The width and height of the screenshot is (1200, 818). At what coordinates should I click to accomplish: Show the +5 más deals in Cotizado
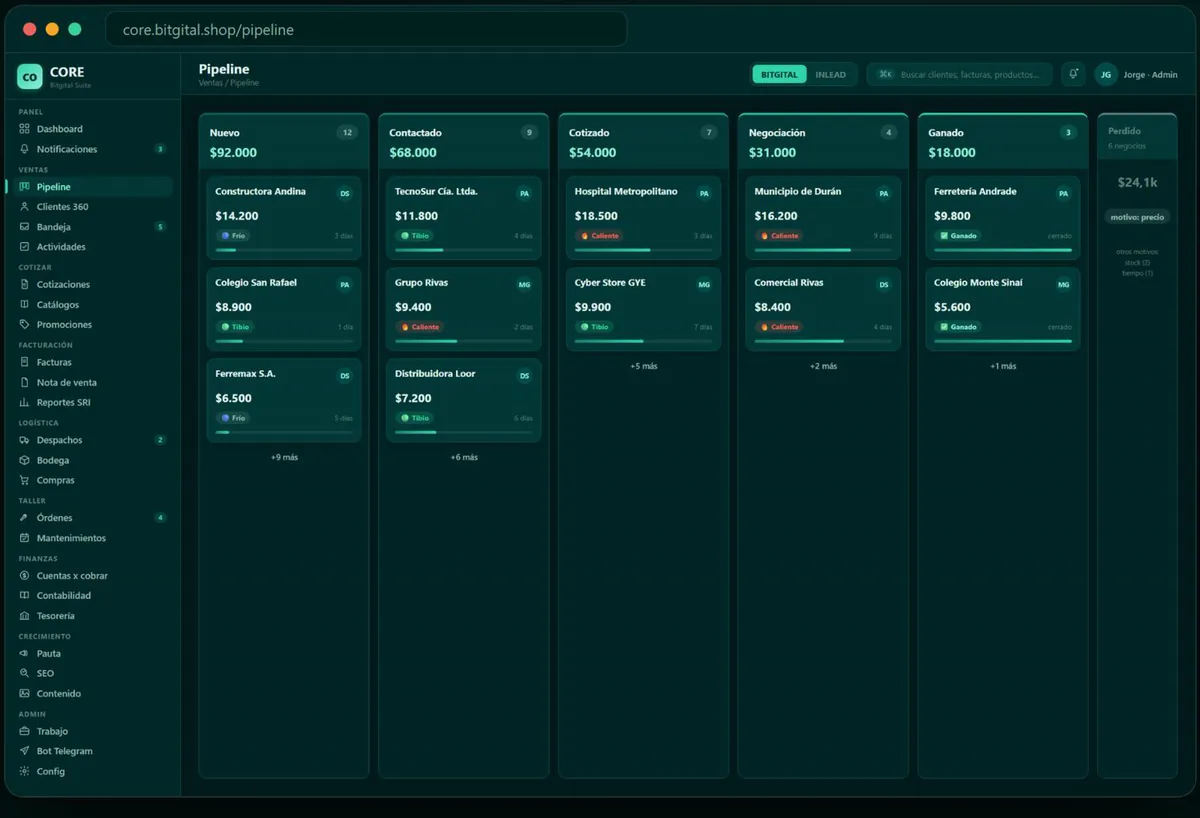[644, 366]
